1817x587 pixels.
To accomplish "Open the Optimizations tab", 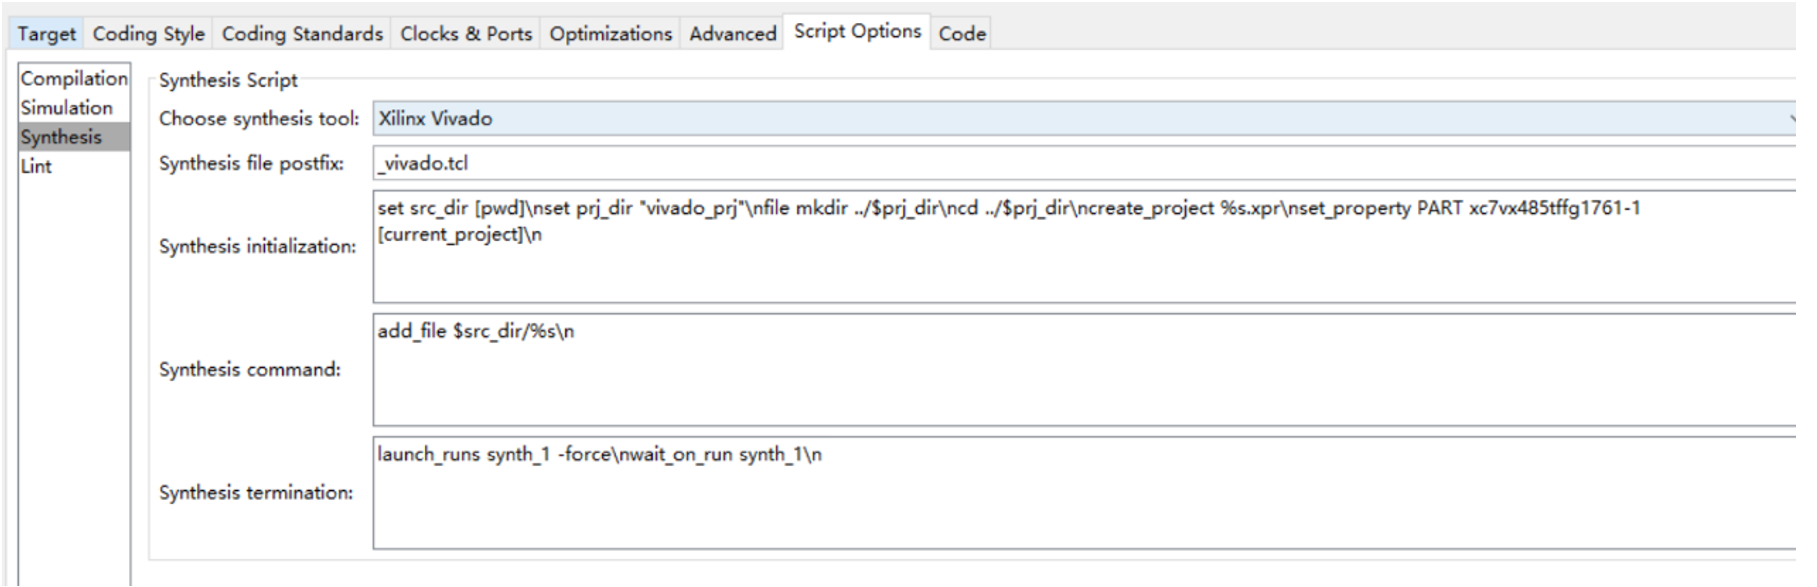I will click(610, 34).
